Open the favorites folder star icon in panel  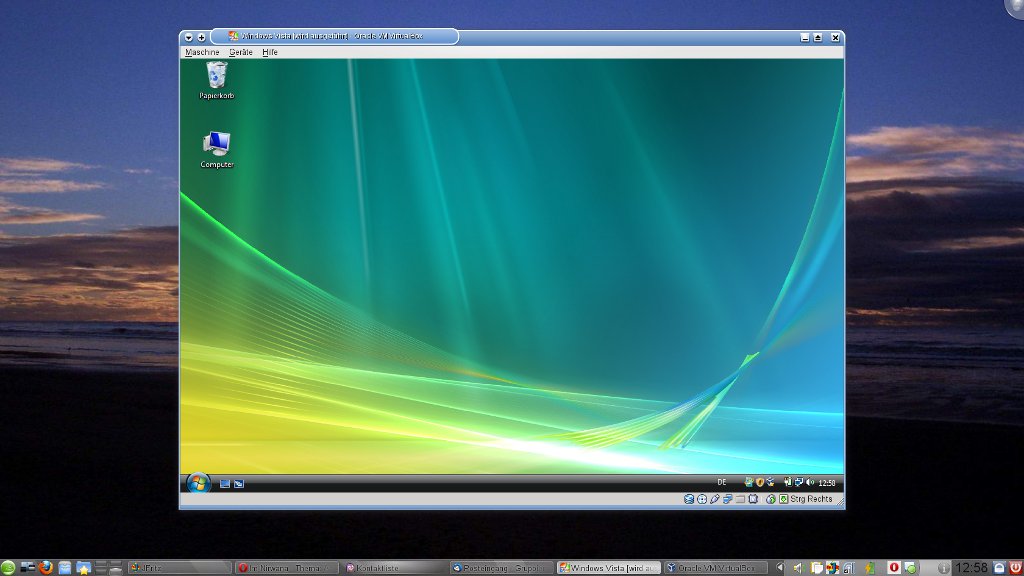(84, 568)
